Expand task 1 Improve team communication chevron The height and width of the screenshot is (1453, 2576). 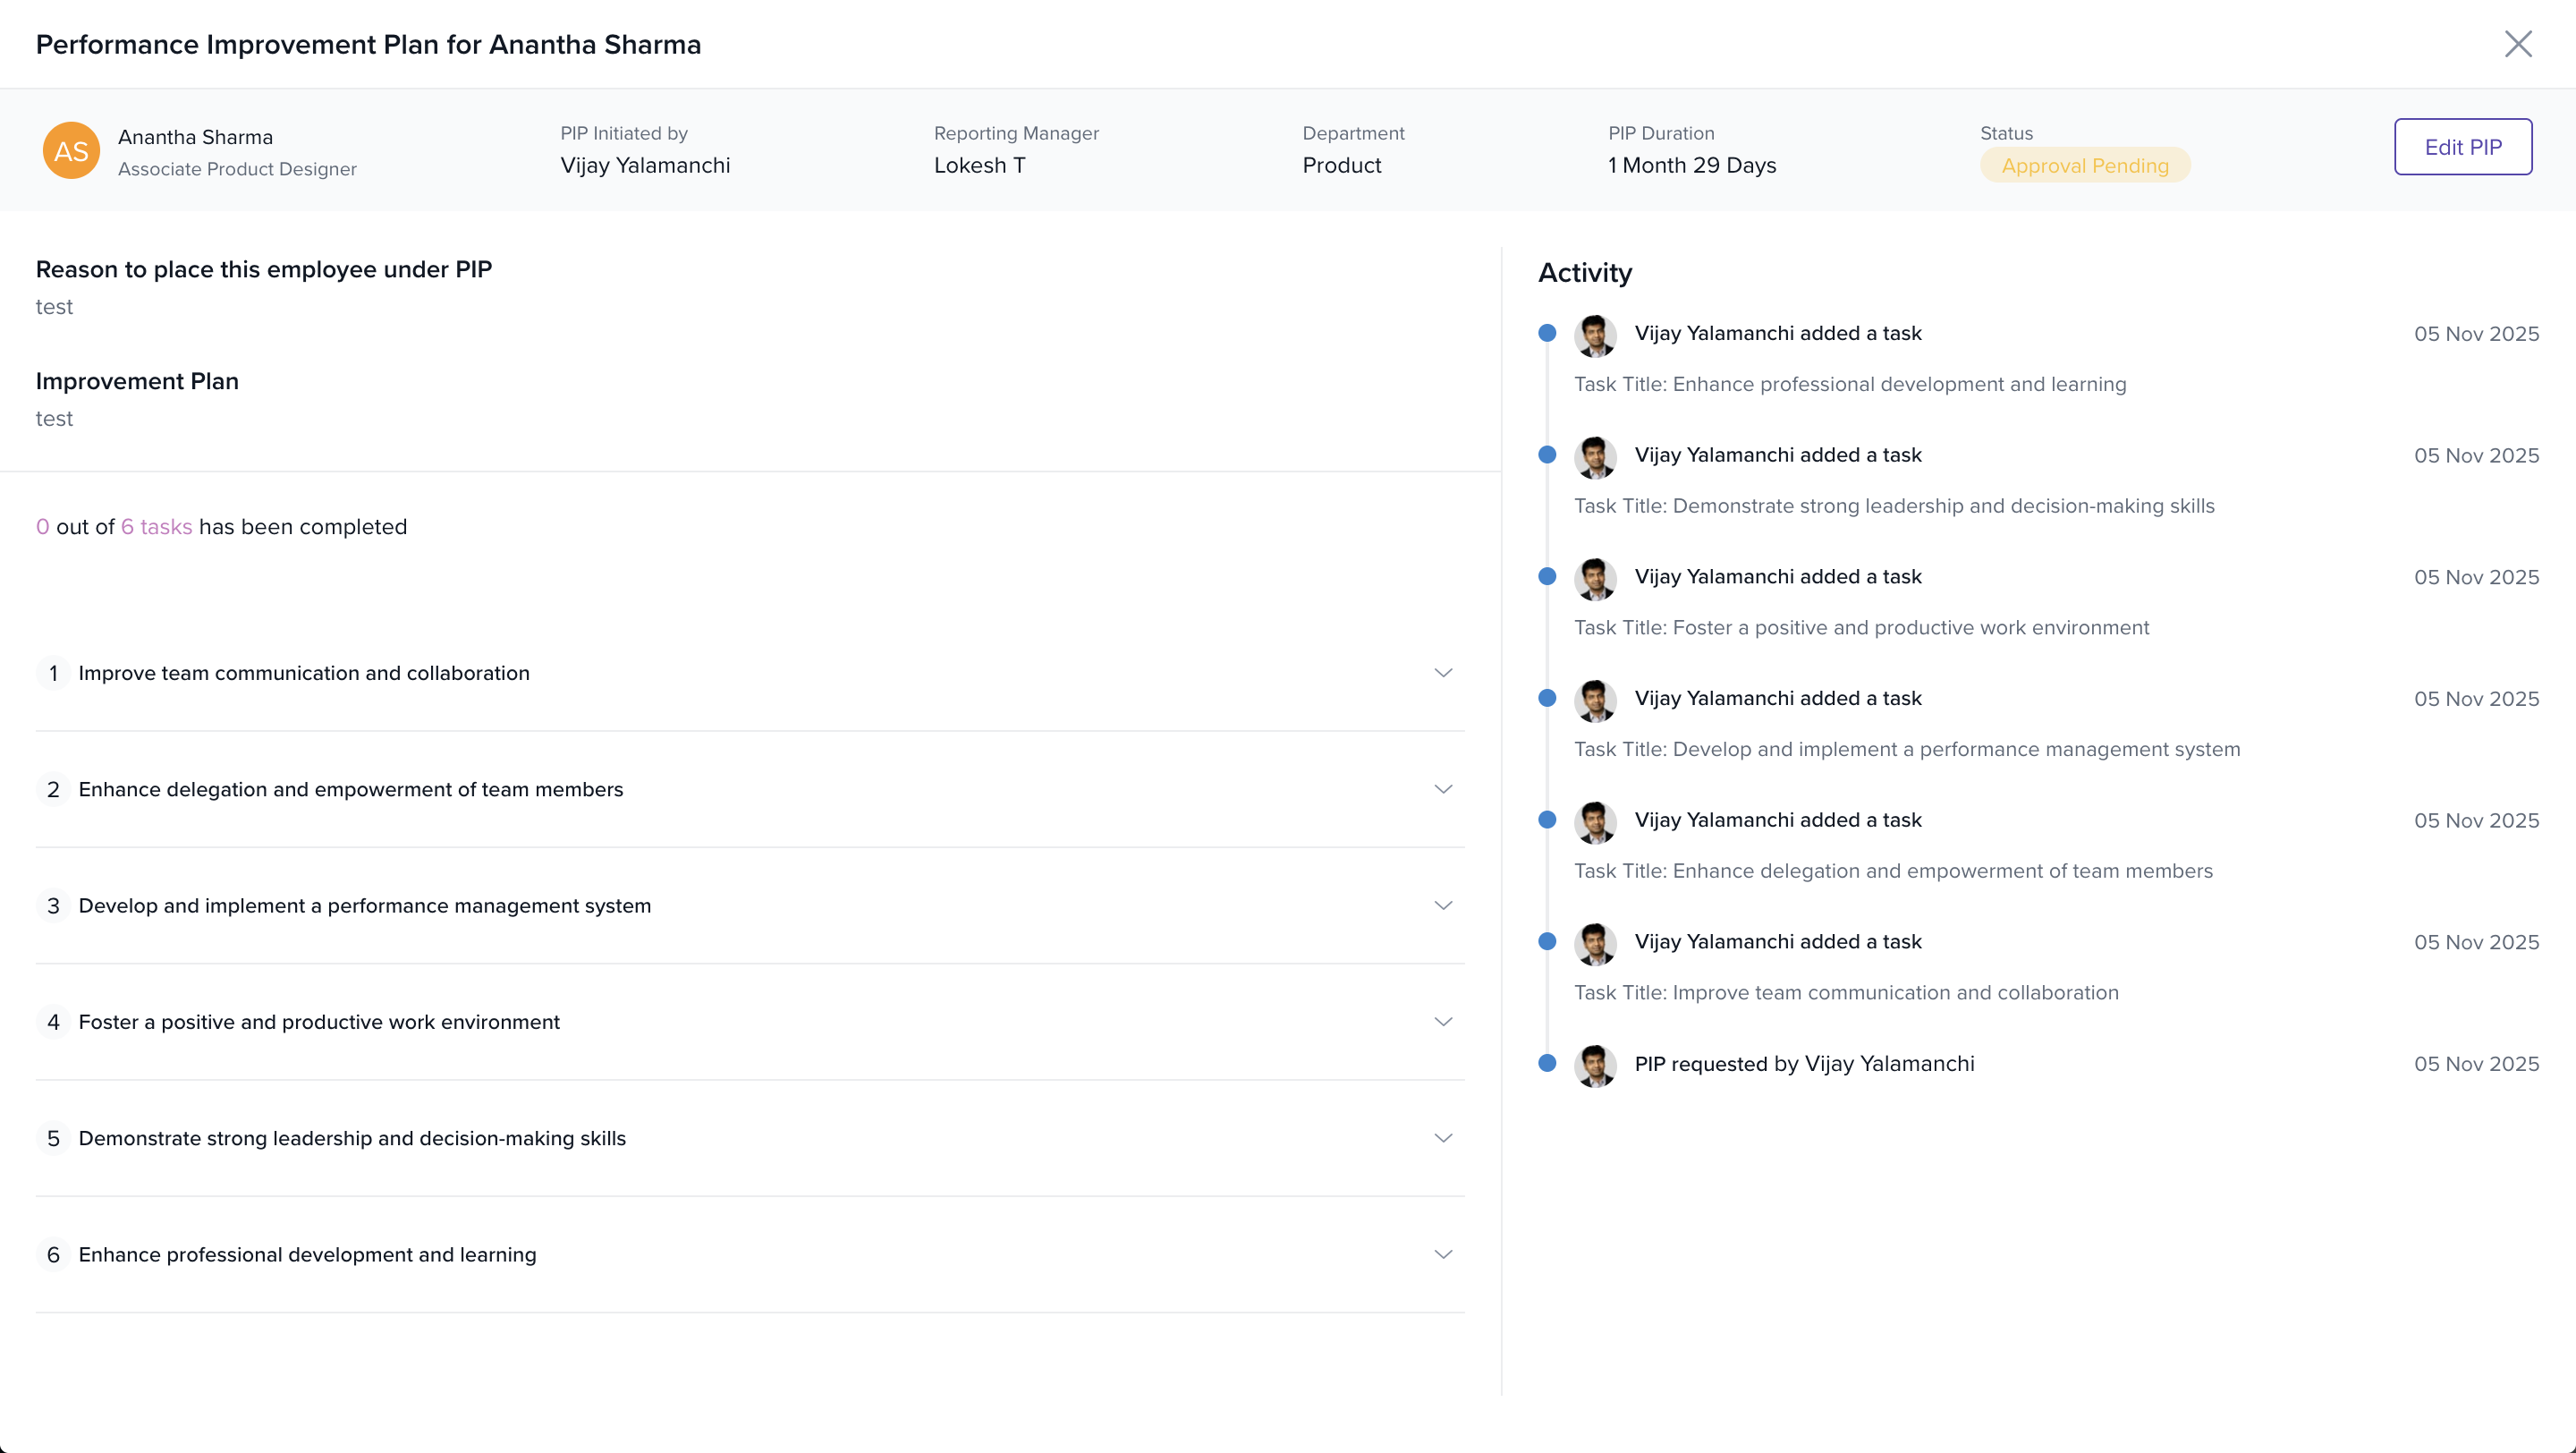(x=1442, y=673)
